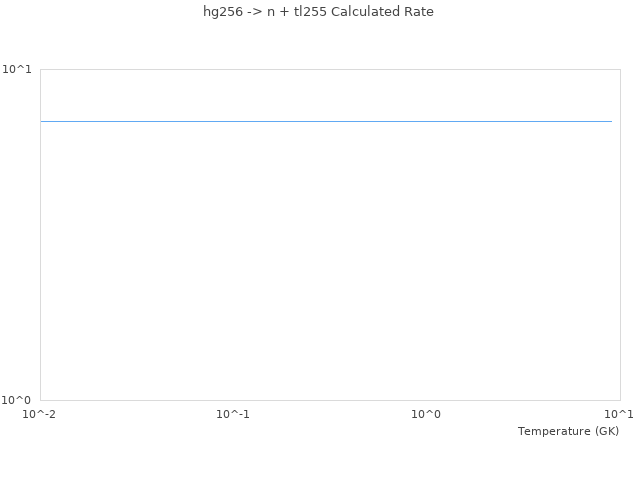The width and height of the screenshot is (640, 480).
Task: Click the bottom y-axis label 10^0
Action: click(x=17, y=400)
